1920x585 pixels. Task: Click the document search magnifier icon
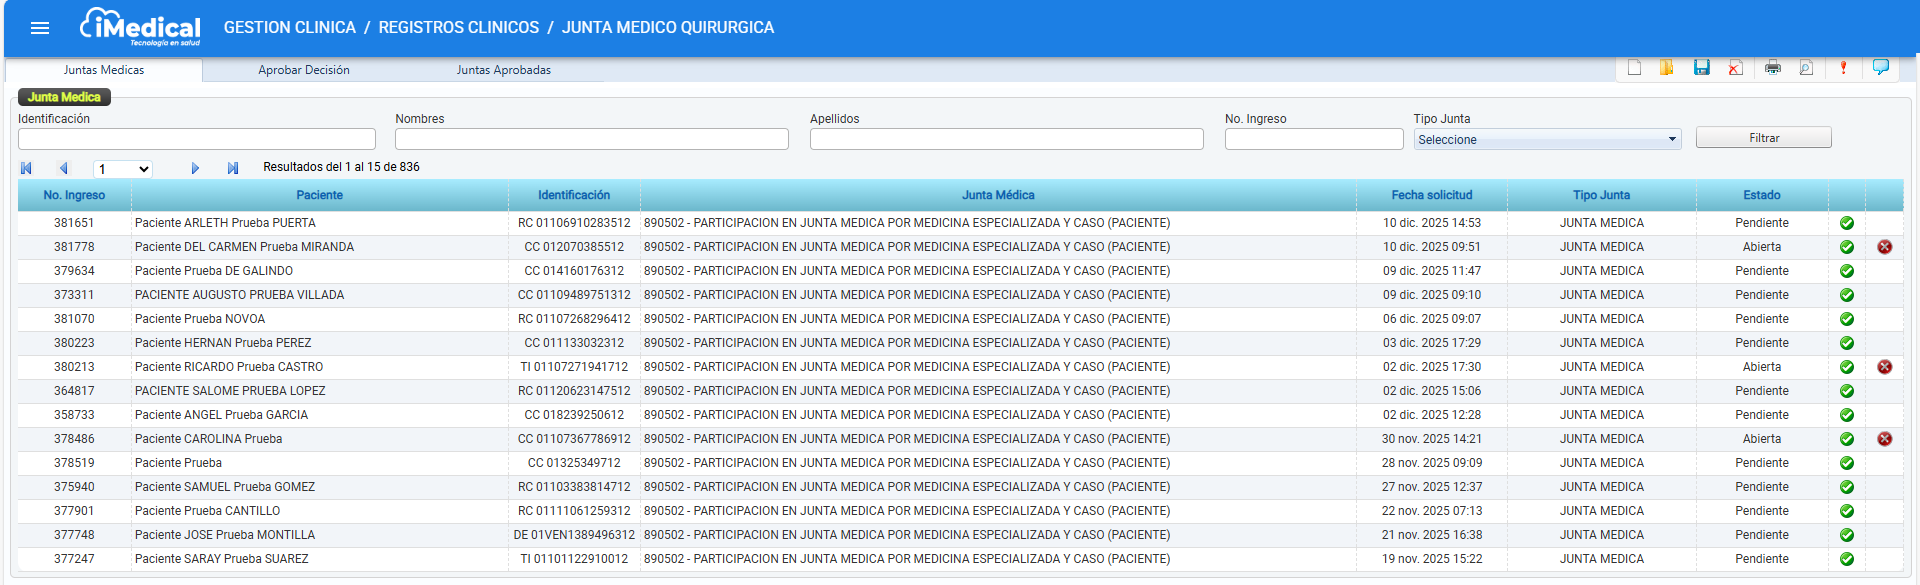(1806, 68)
